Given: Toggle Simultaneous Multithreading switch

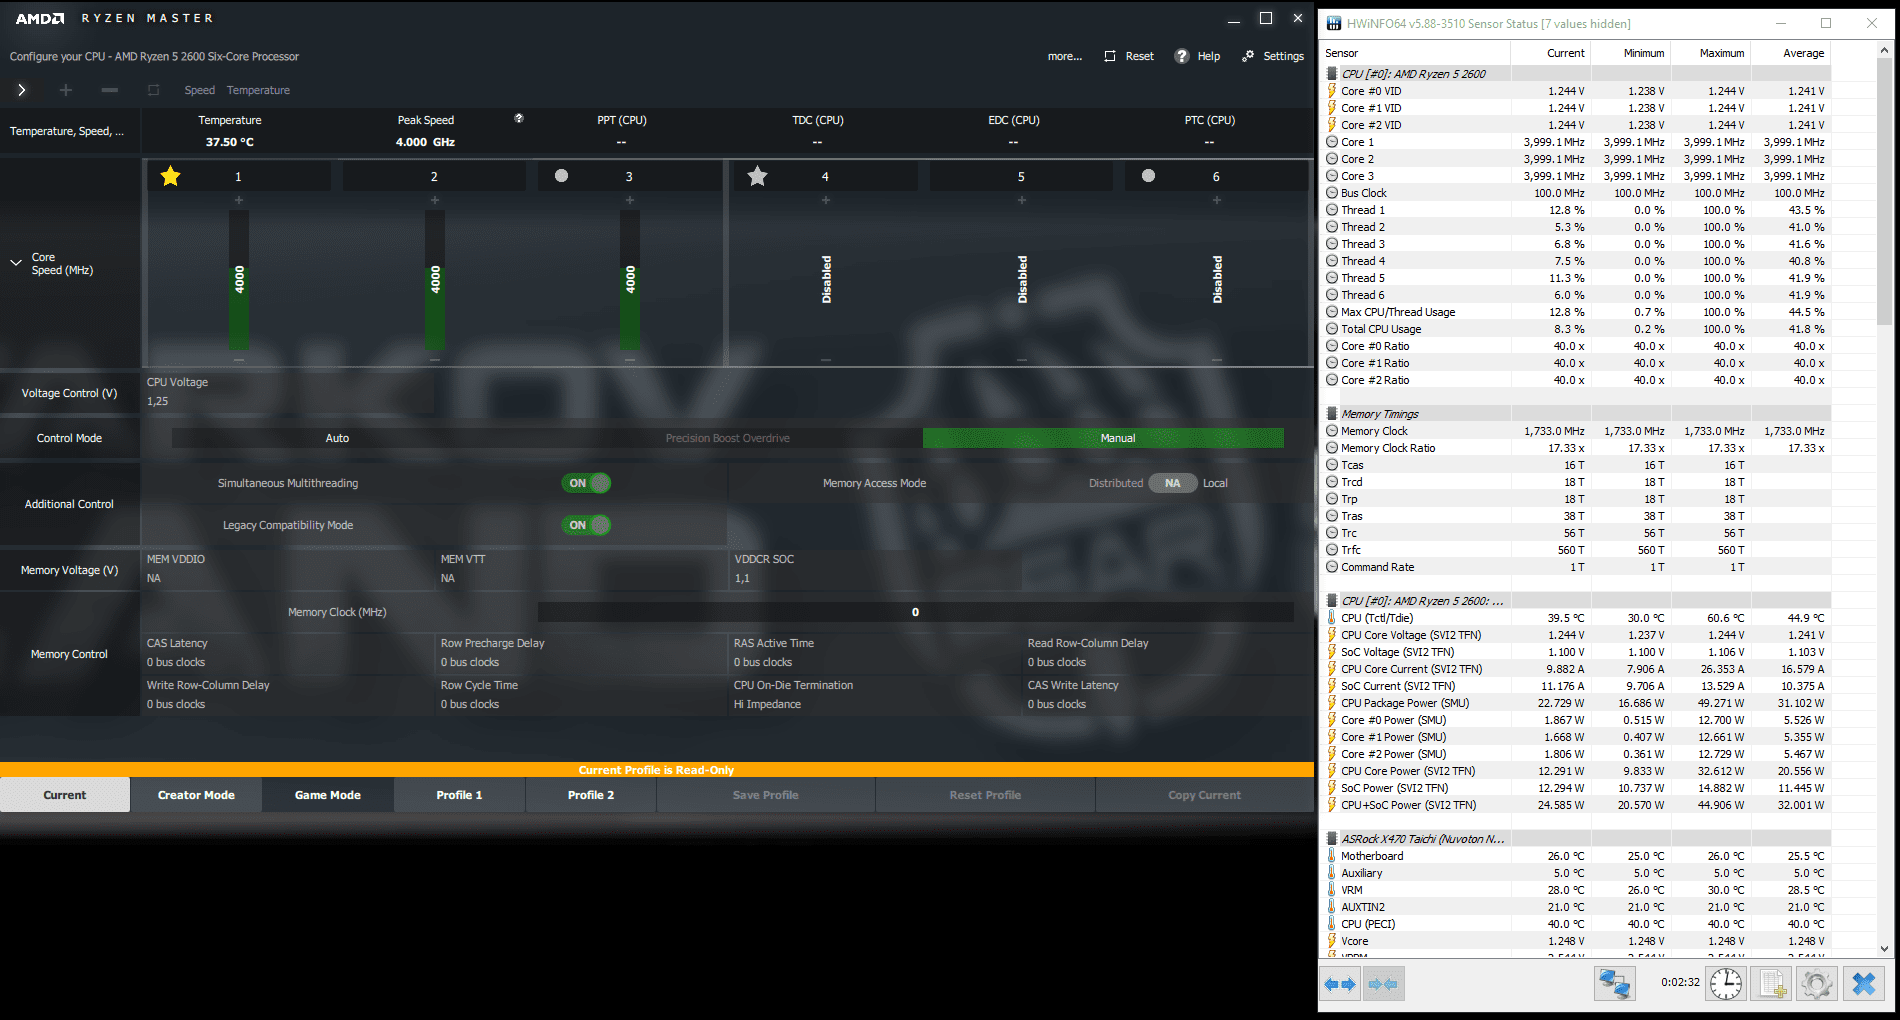Looking at the screenshot, I should click(587, 483).
